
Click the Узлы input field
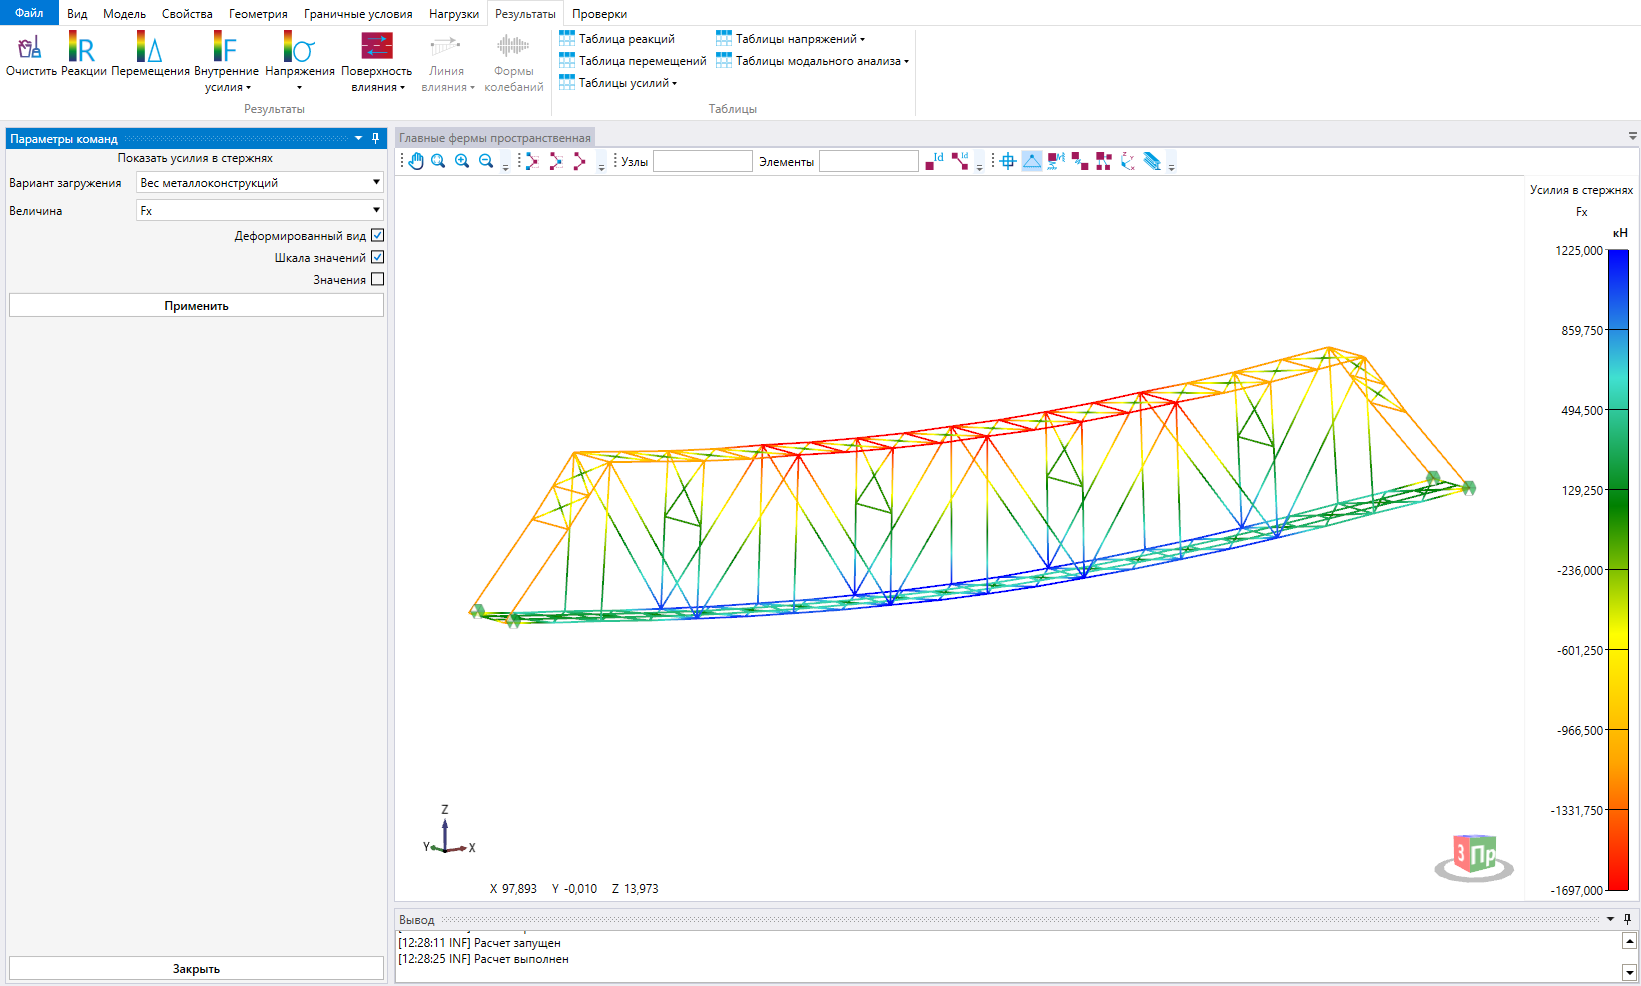tap(703, 161)
